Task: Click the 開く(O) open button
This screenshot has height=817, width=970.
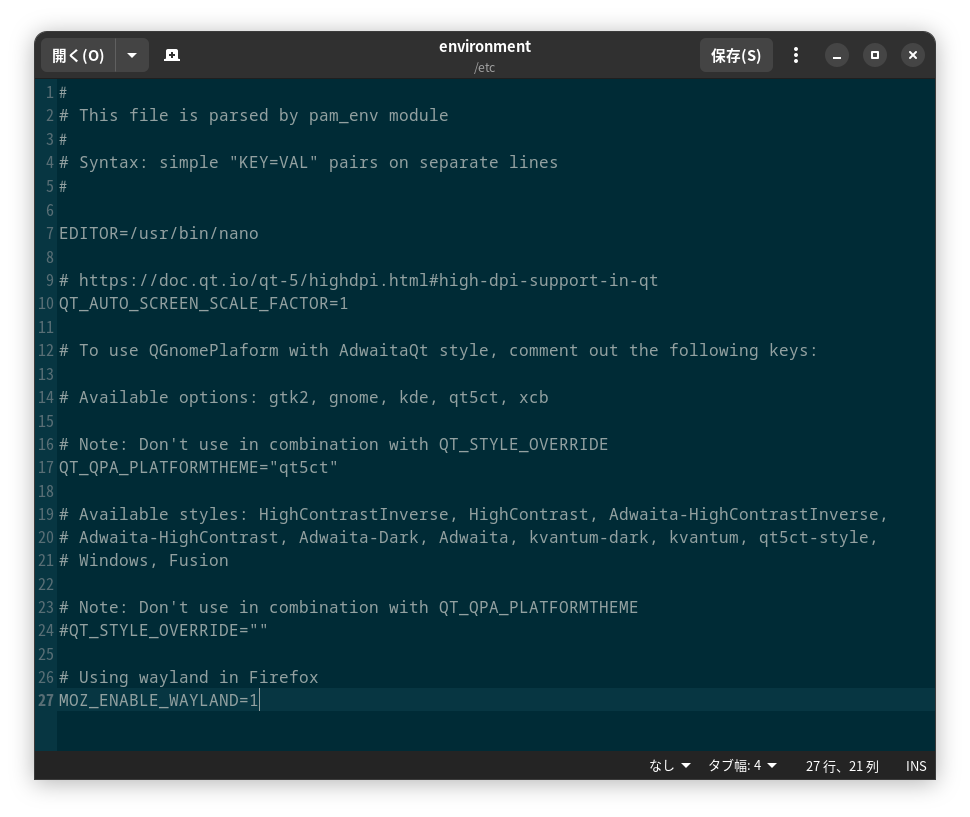Action: click(78, 56)
